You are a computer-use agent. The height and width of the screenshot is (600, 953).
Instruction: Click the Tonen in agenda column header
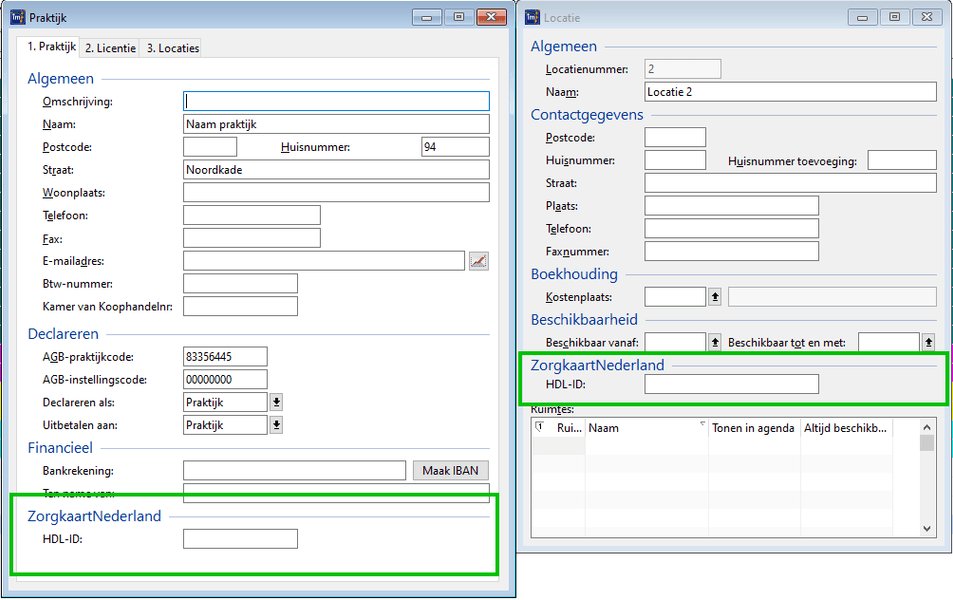(x=754, y=428)
